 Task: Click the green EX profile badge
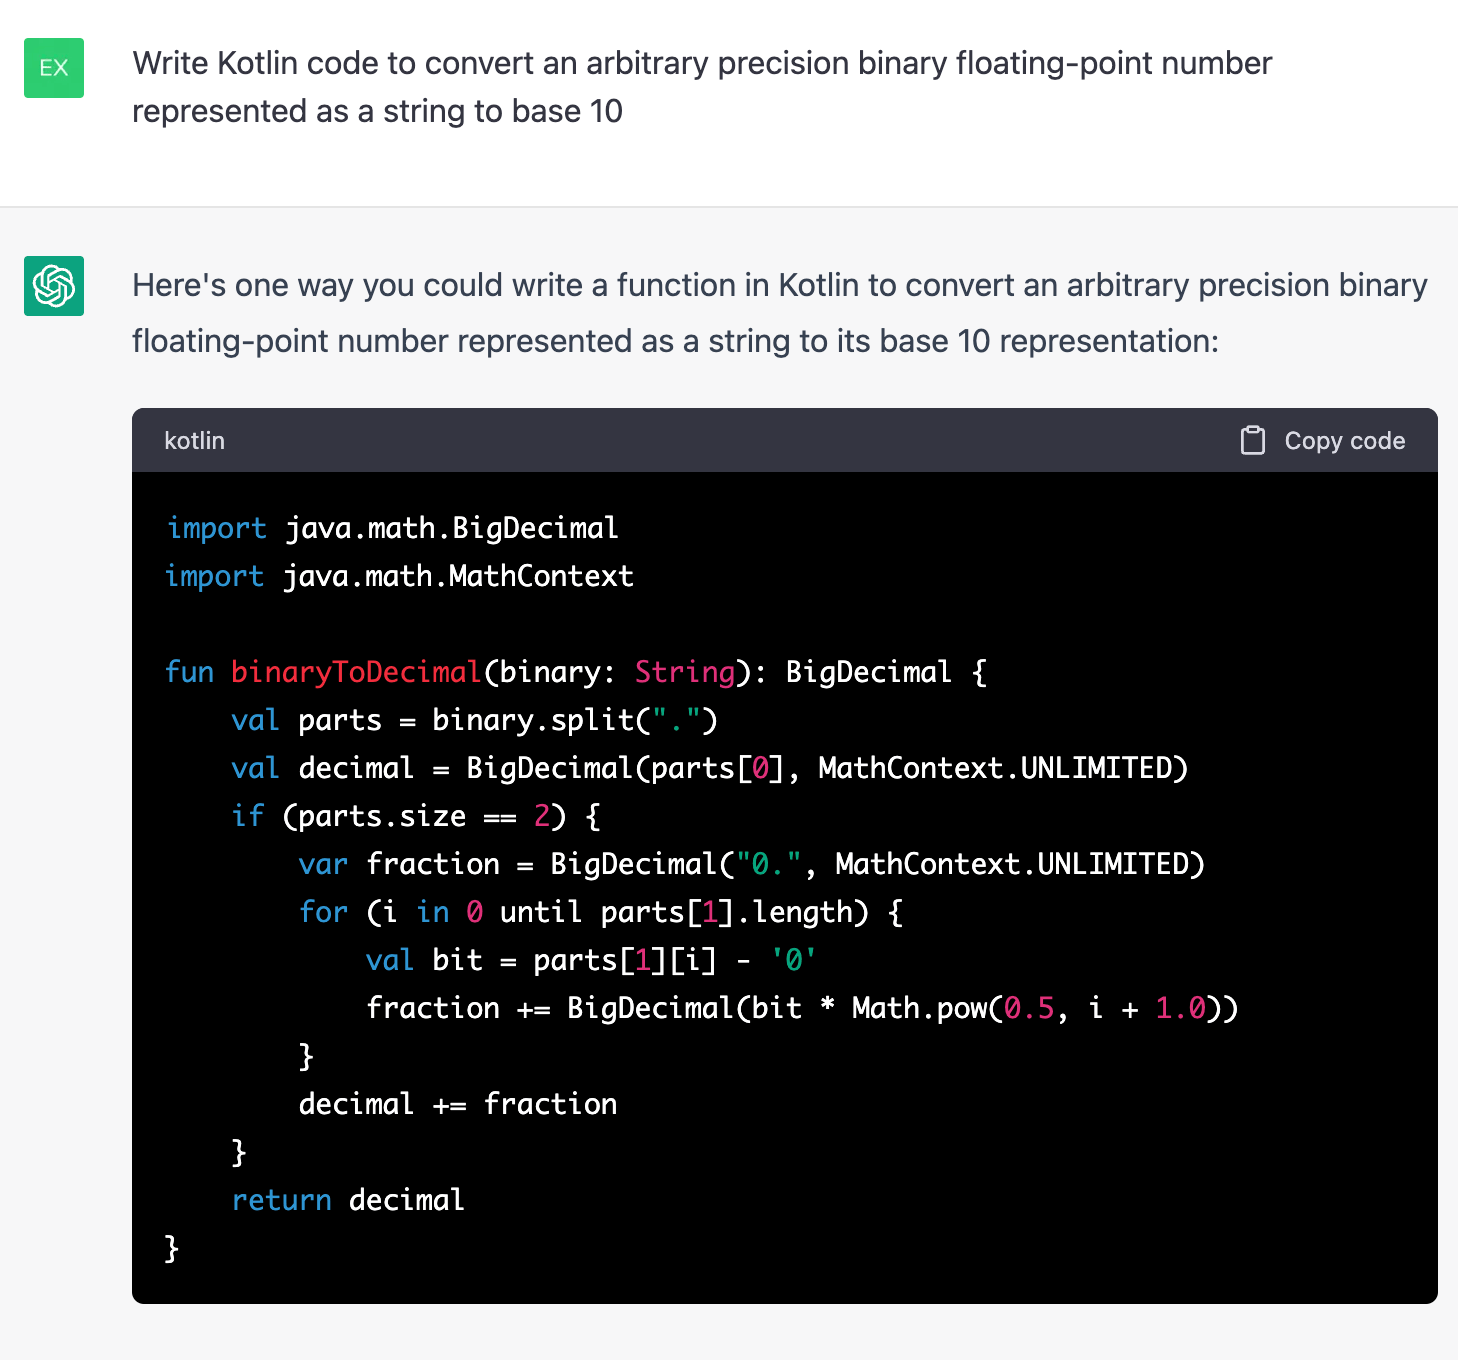[x=53, y=68]
